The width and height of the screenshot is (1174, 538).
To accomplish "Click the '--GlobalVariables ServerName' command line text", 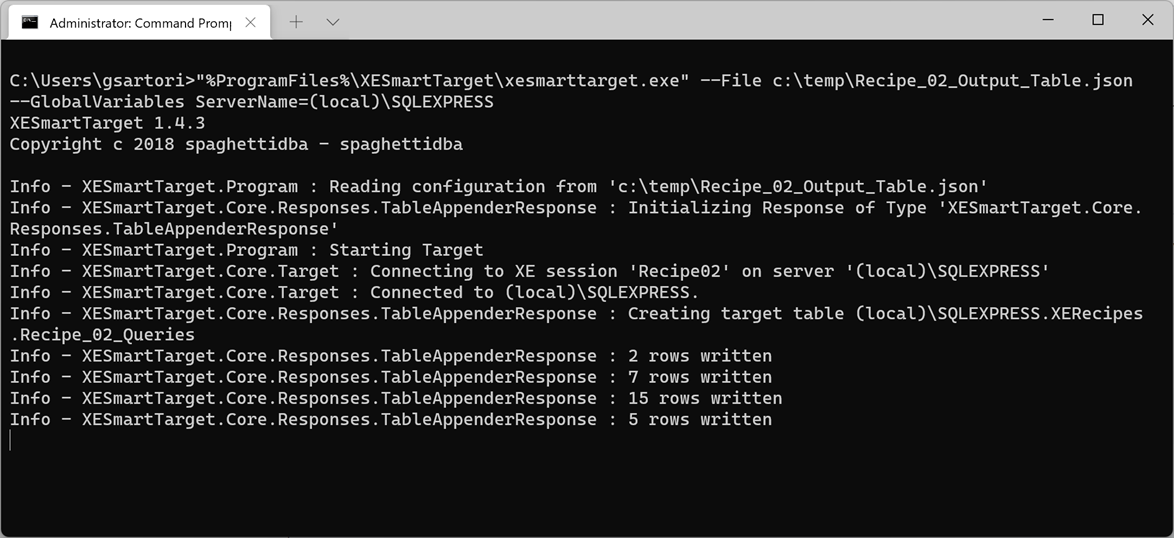I will pyautogui.click(x=252, y=102).
